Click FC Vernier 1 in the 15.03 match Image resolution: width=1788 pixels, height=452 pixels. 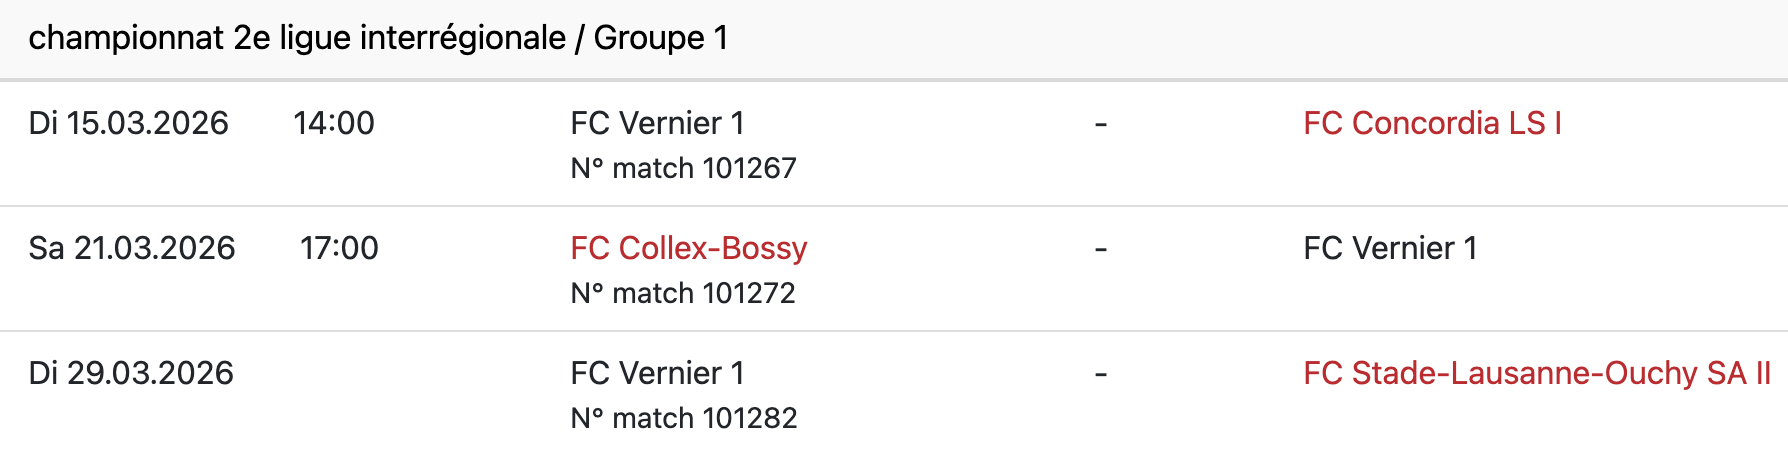657,123
